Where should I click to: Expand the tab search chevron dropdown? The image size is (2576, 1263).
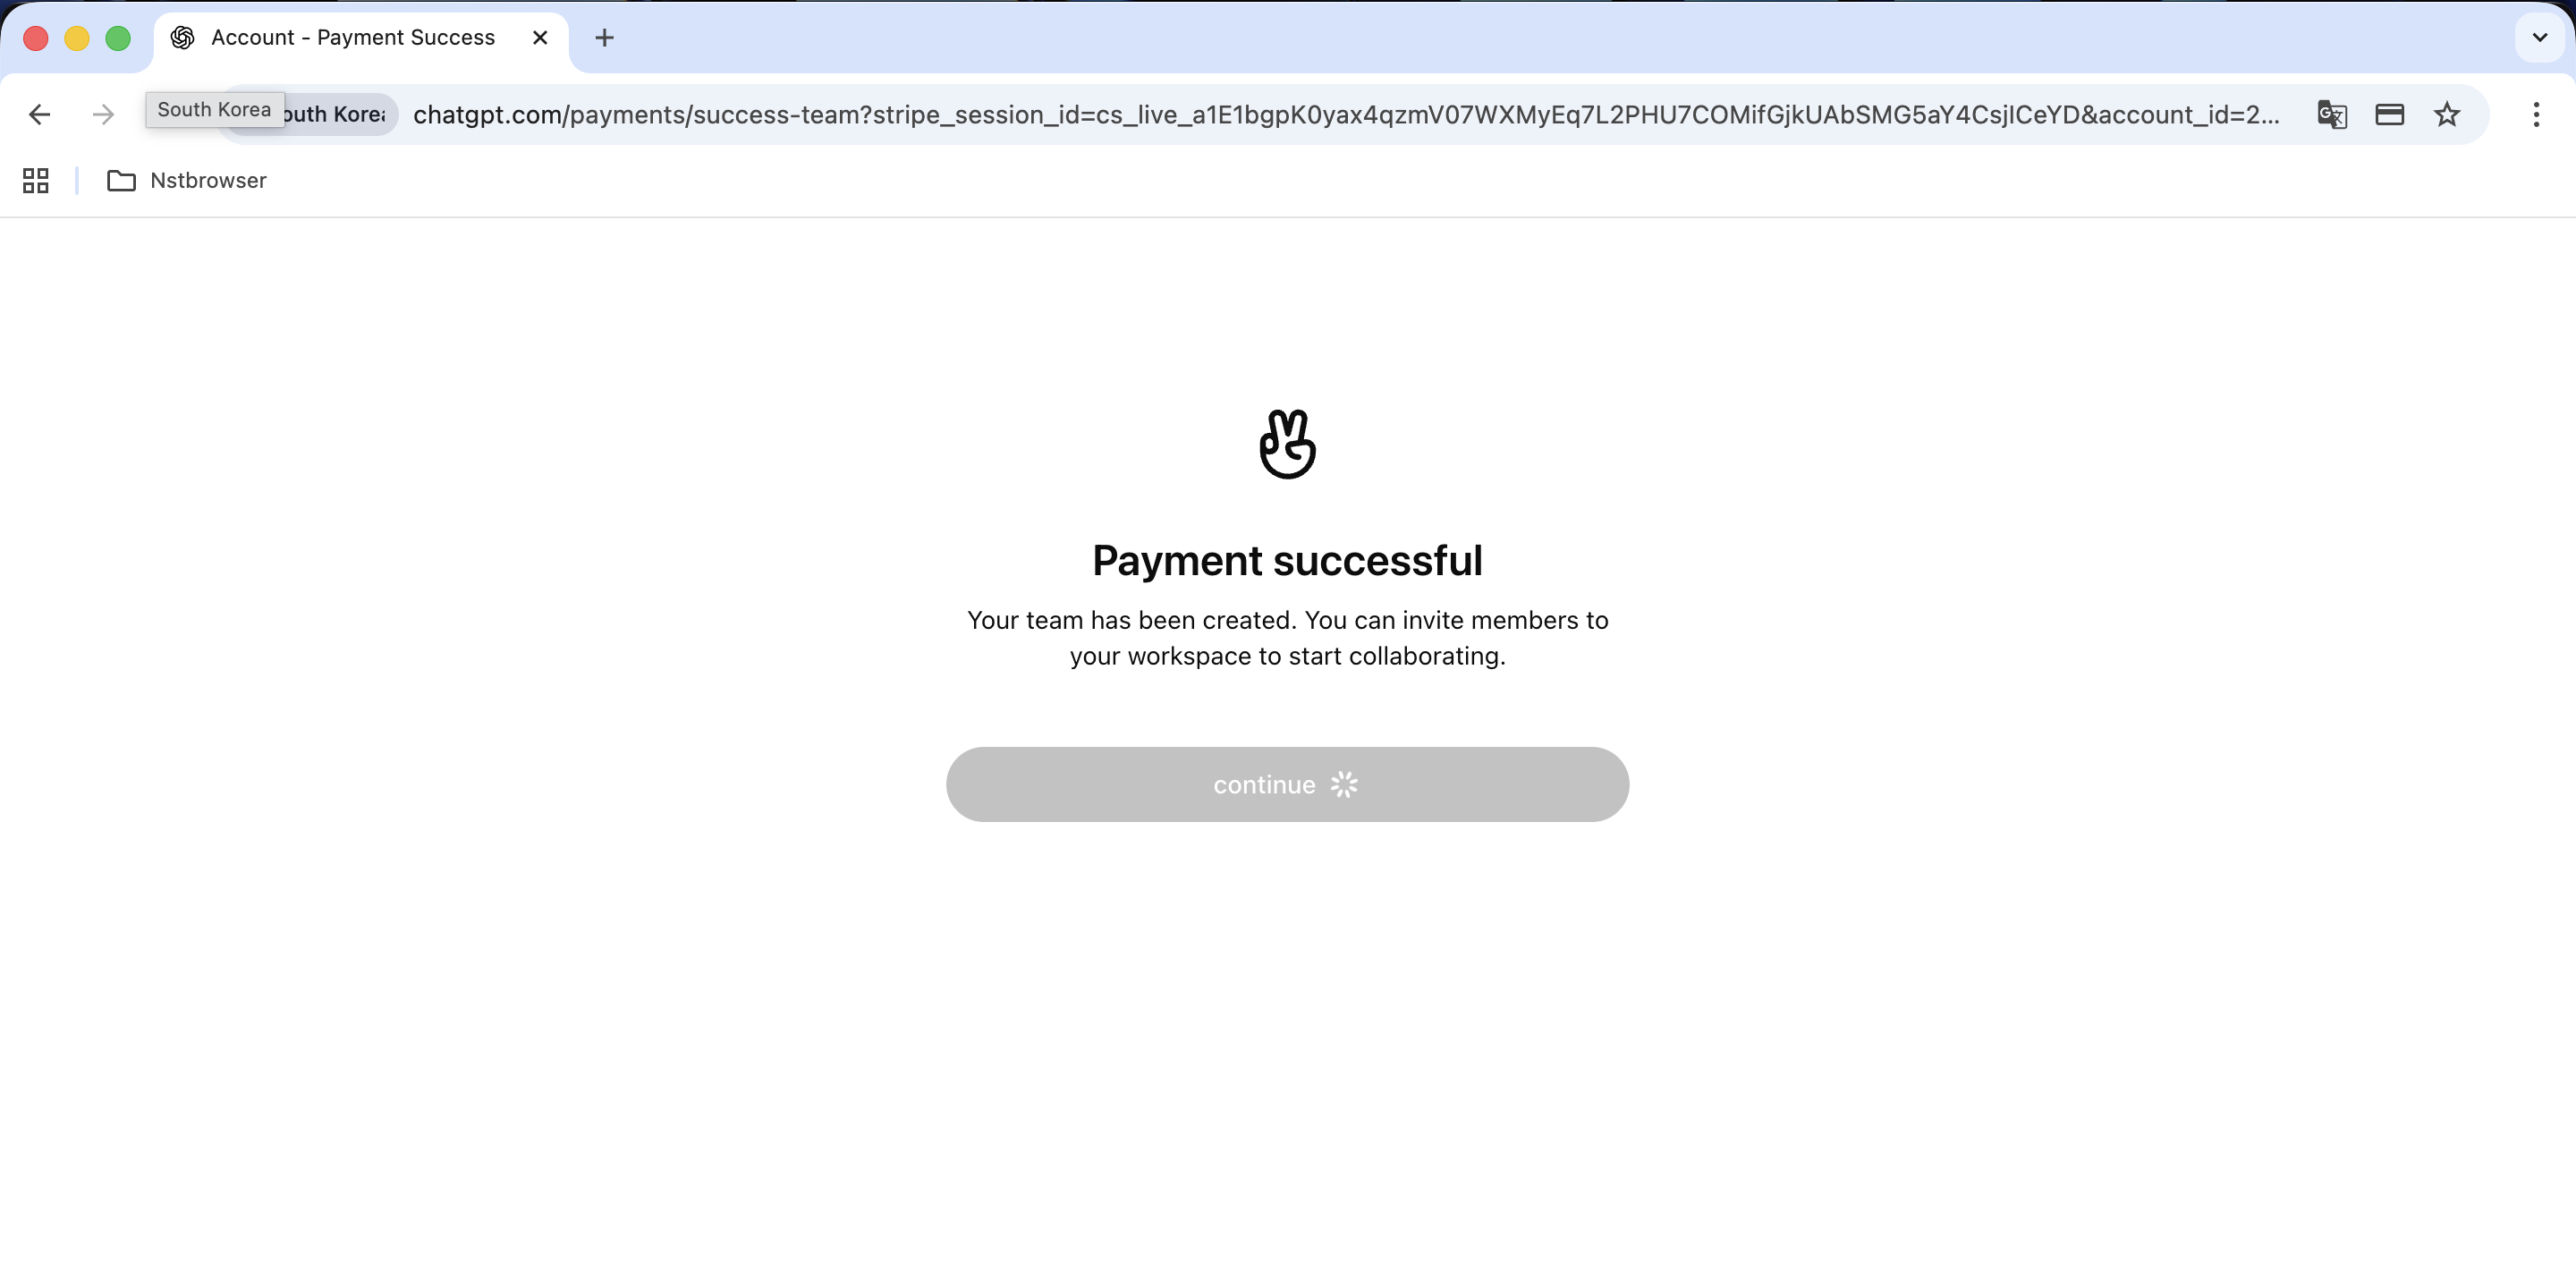(2540, 38)
